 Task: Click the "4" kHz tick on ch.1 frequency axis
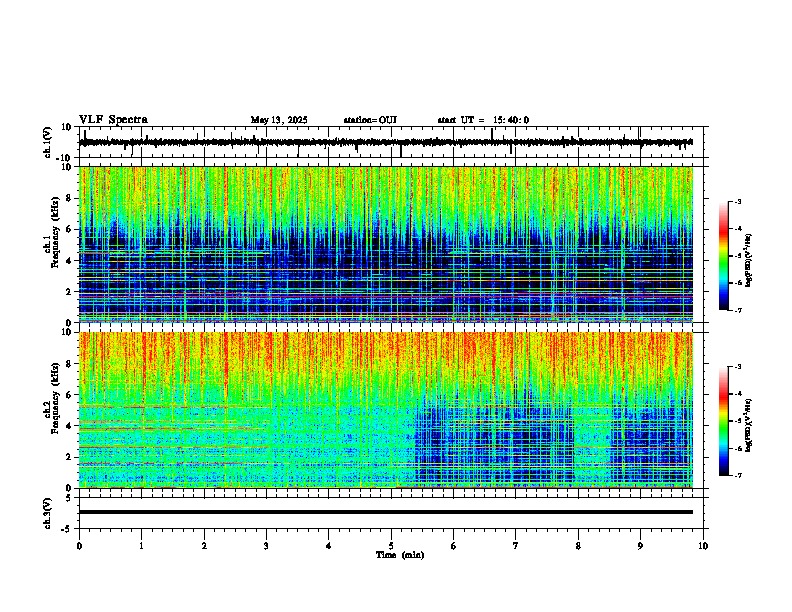pos(70,261)
